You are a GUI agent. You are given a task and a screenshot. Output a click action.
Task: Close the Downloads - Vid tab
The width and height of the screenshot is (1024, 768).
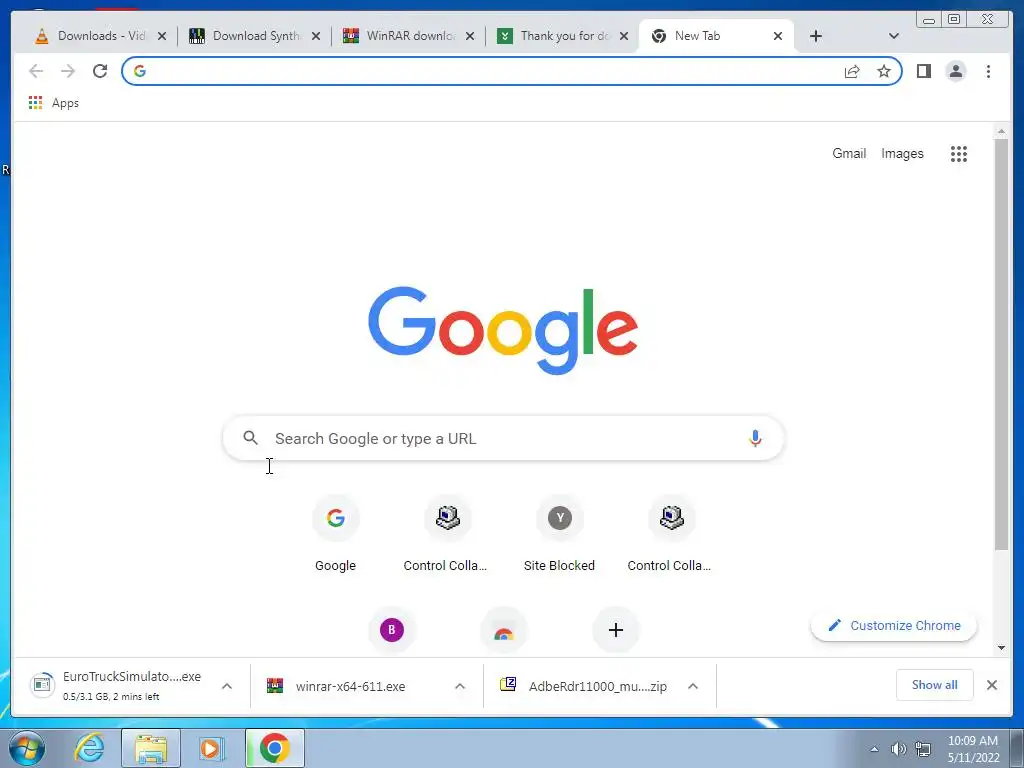[x=162, y=36]
